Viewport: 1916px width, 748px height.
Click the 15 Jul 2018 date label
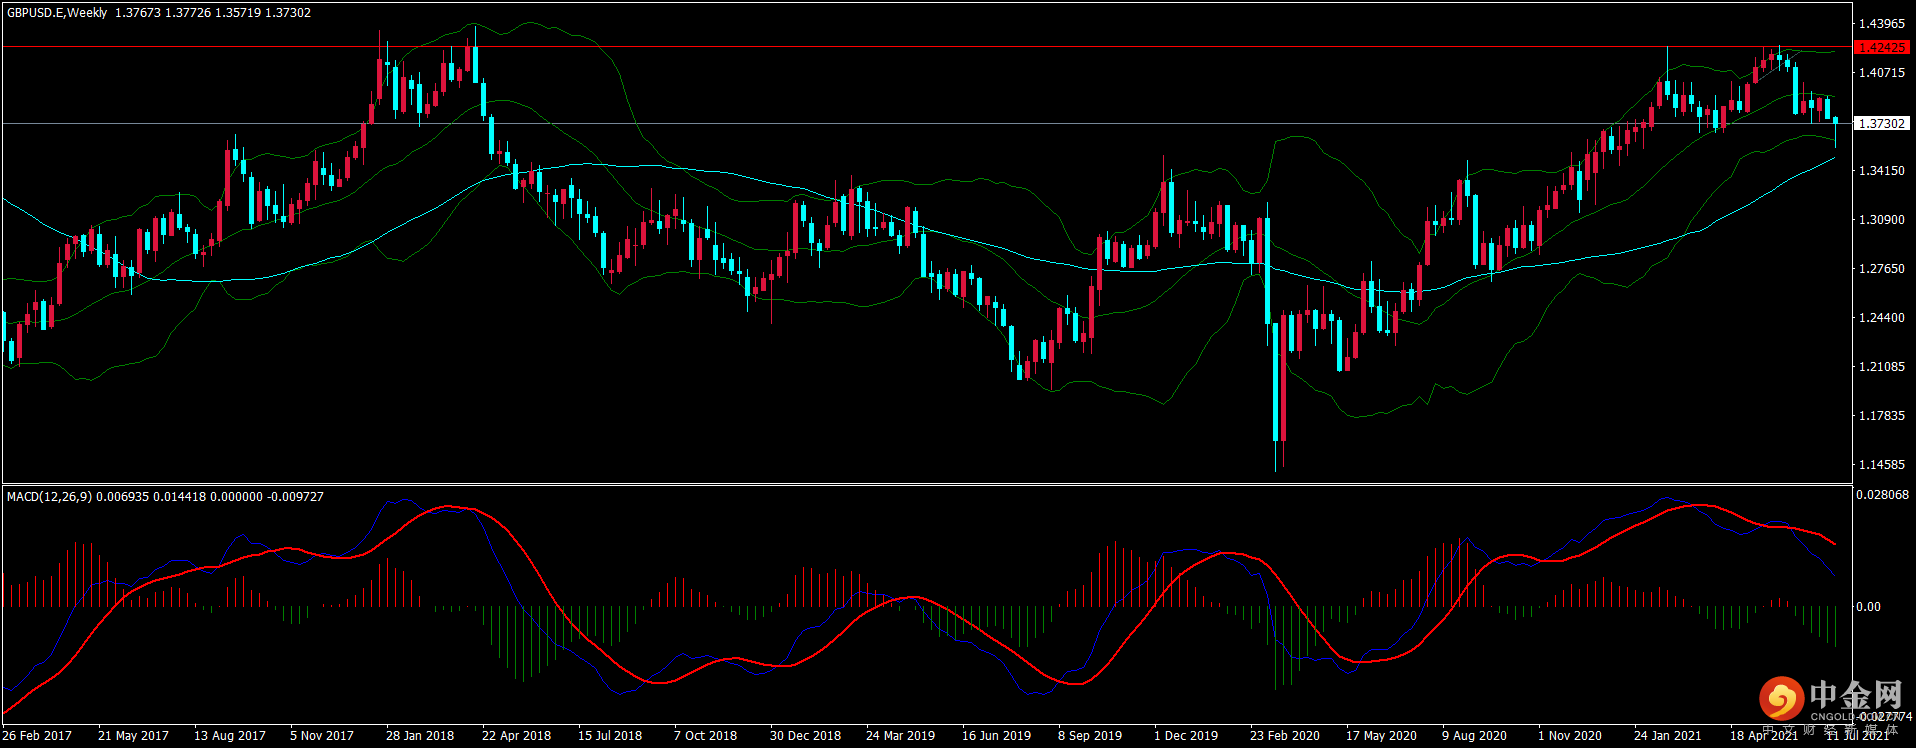tap(610, 735)
